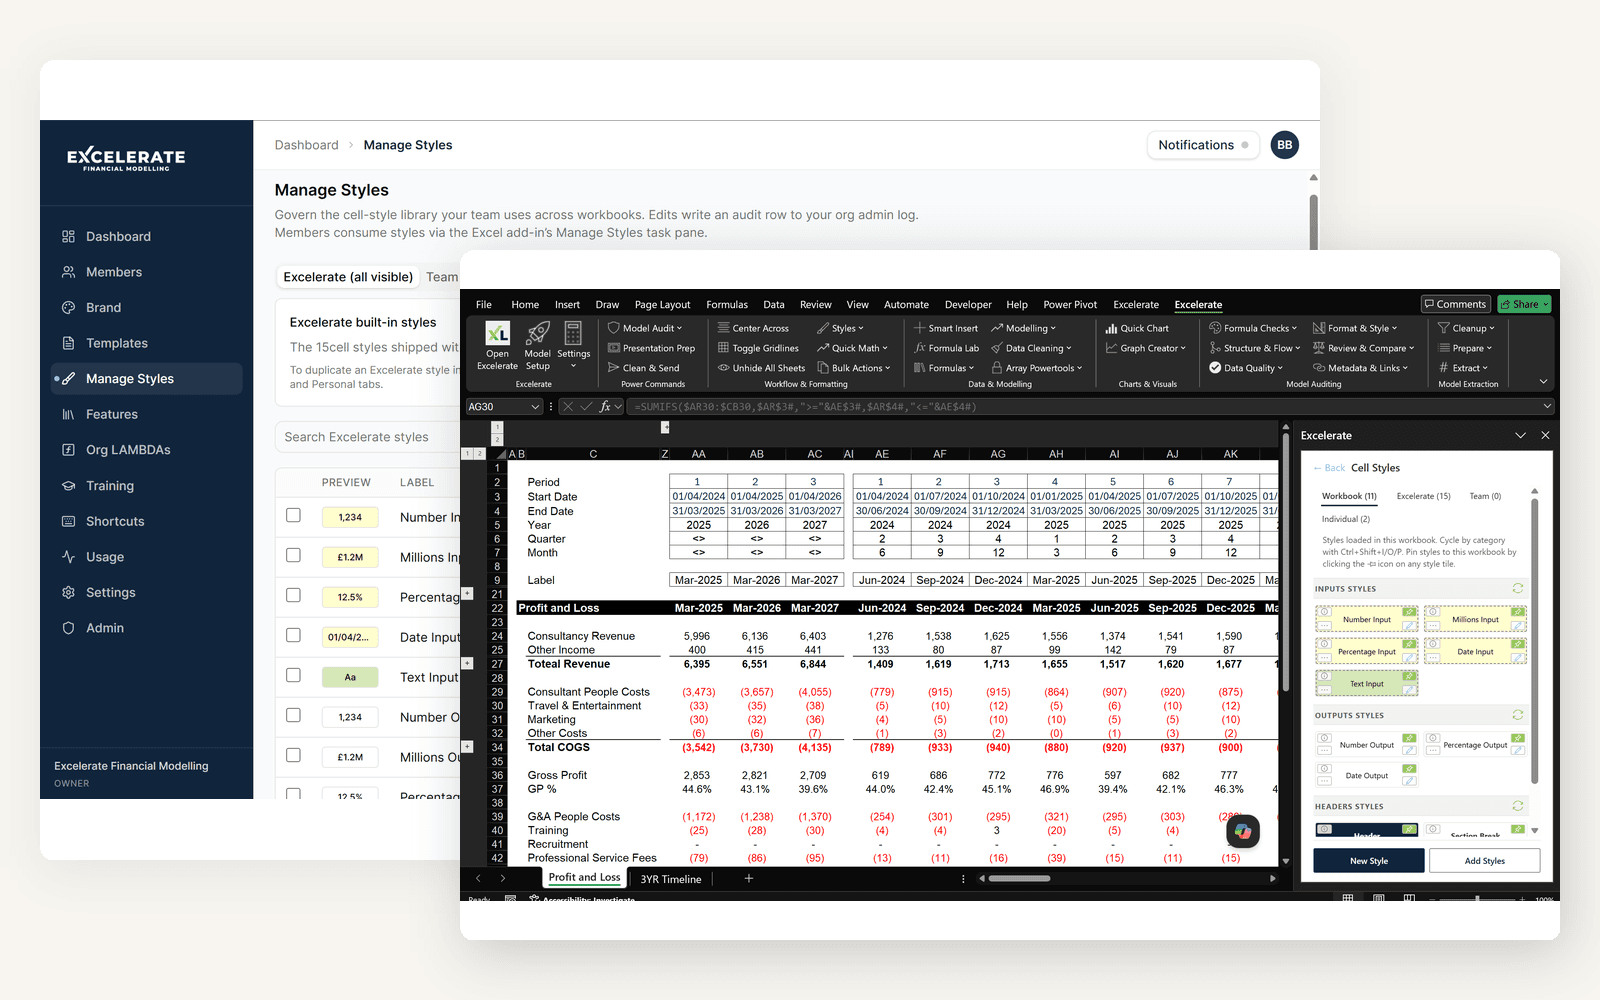
Task: Expand the Formula Checks menu
Action: point(1253,328)
